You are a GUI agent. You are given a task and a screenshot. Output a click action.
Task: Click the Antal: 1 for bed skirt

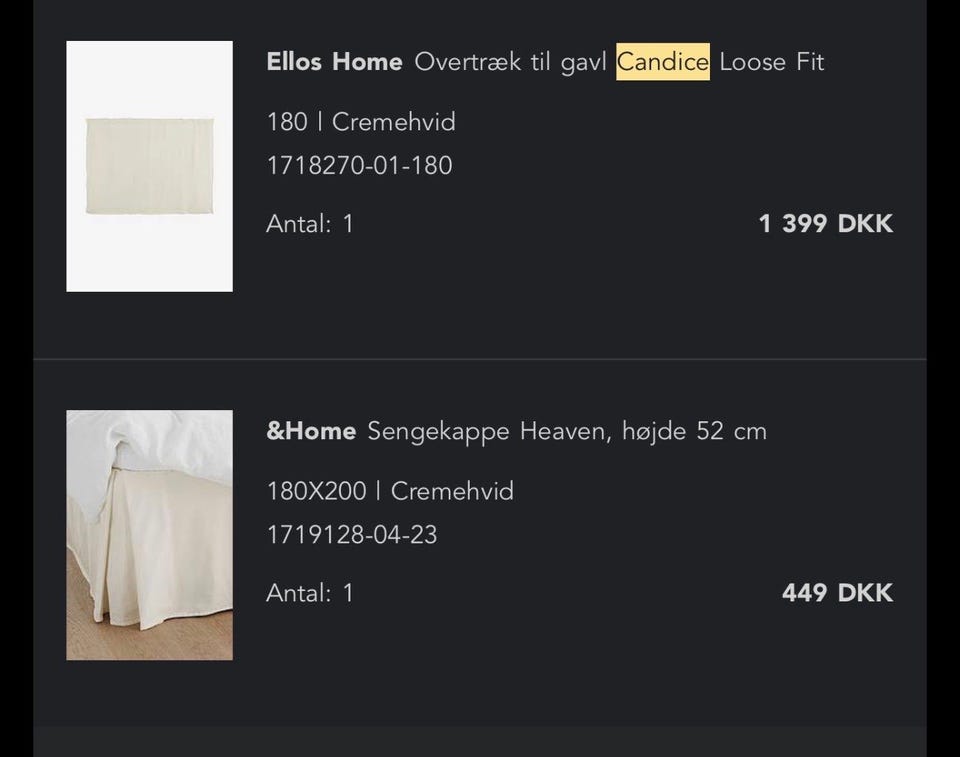point(309,593)
